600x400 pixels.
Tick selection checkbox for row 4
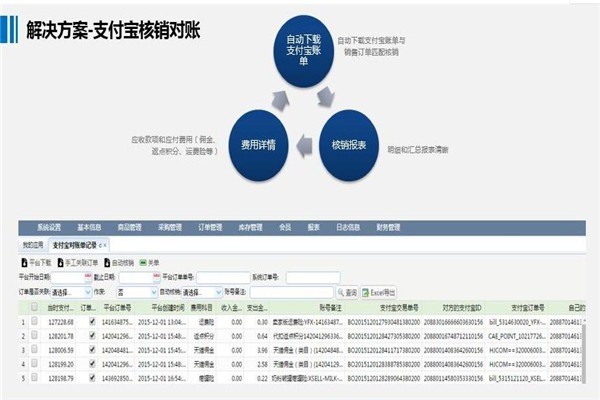(x=34, y=363)
